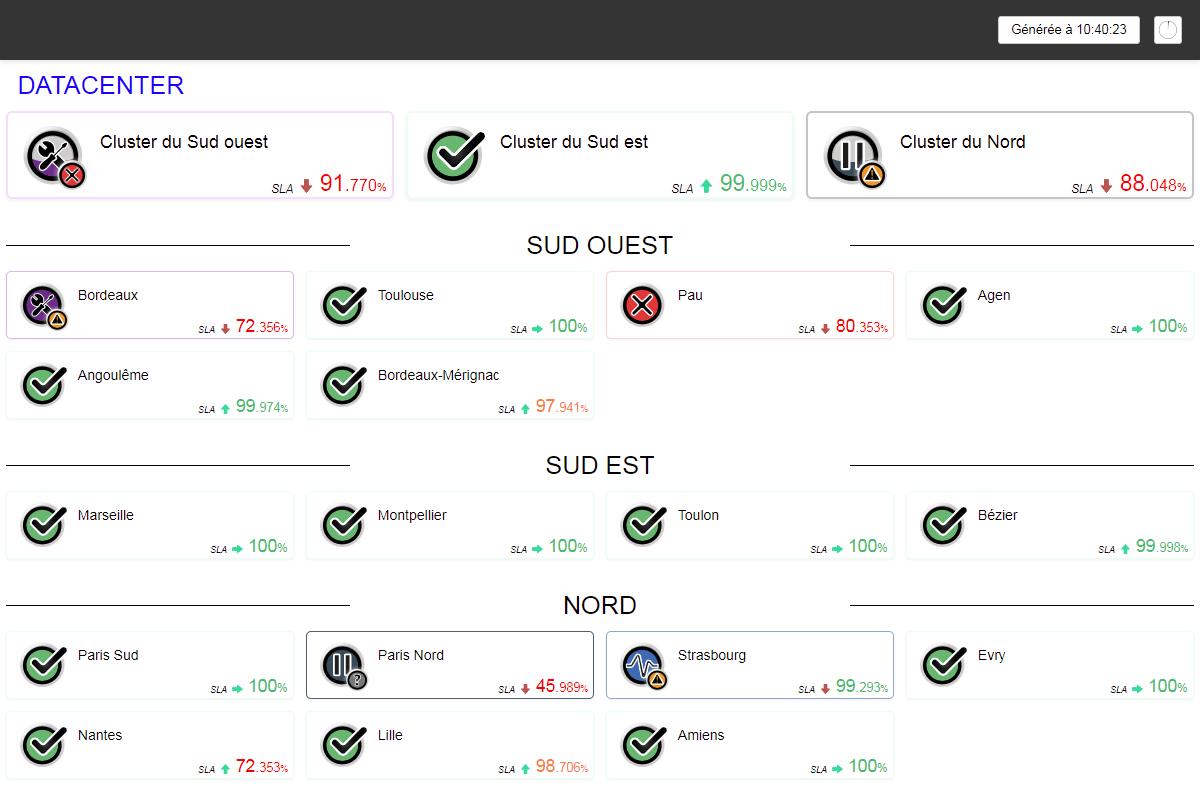Image resolution: width=1200 pixels, height=800 pixels.
Task: Click the Lille SLA 98.706% value
Action: click(x=561, y=767)
